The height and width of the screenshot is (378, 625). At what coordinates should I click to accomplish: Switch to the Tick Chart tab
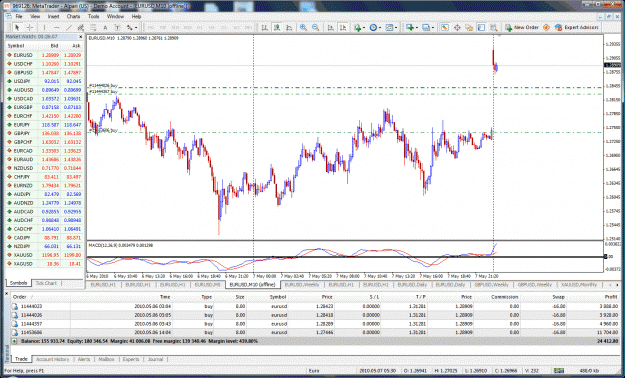(46, 283)
